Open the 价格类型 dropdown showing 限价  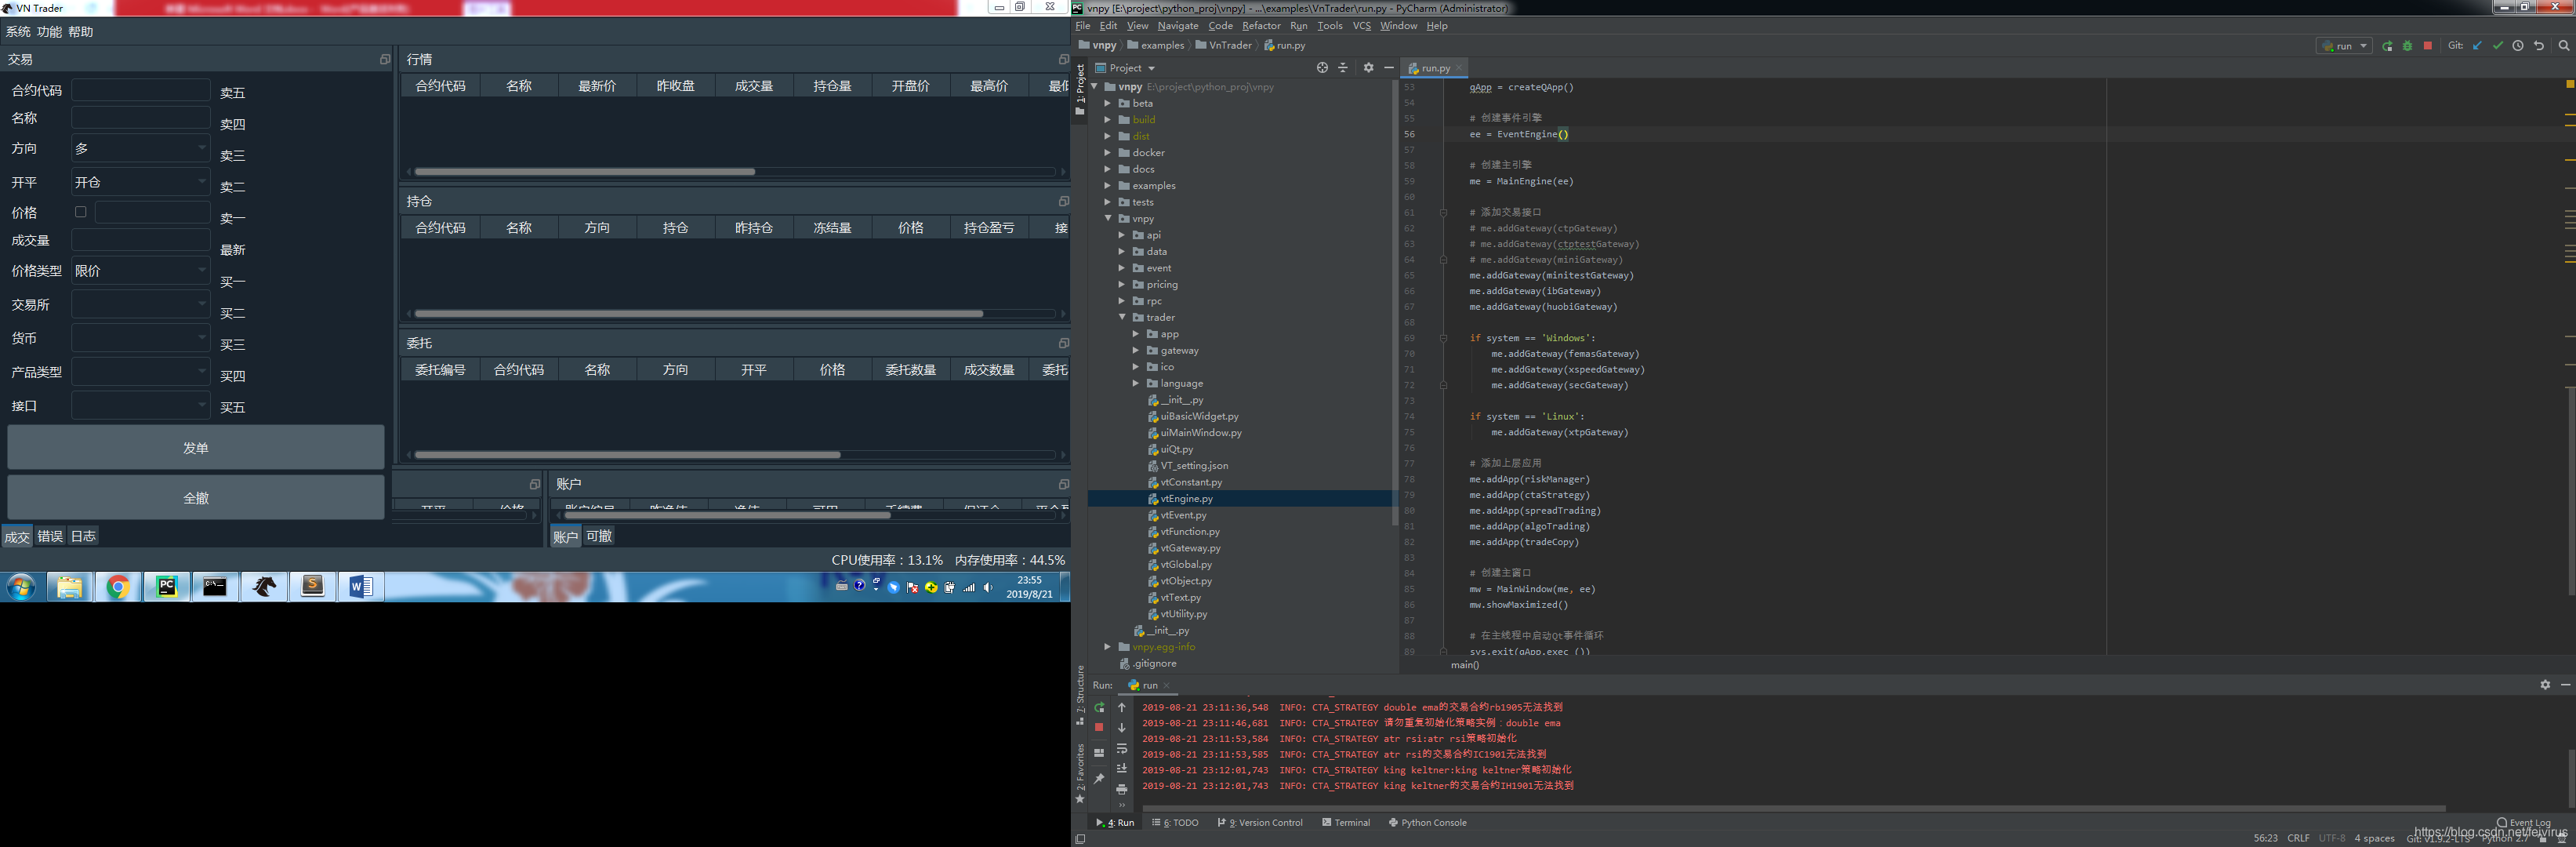pos(141,271)
